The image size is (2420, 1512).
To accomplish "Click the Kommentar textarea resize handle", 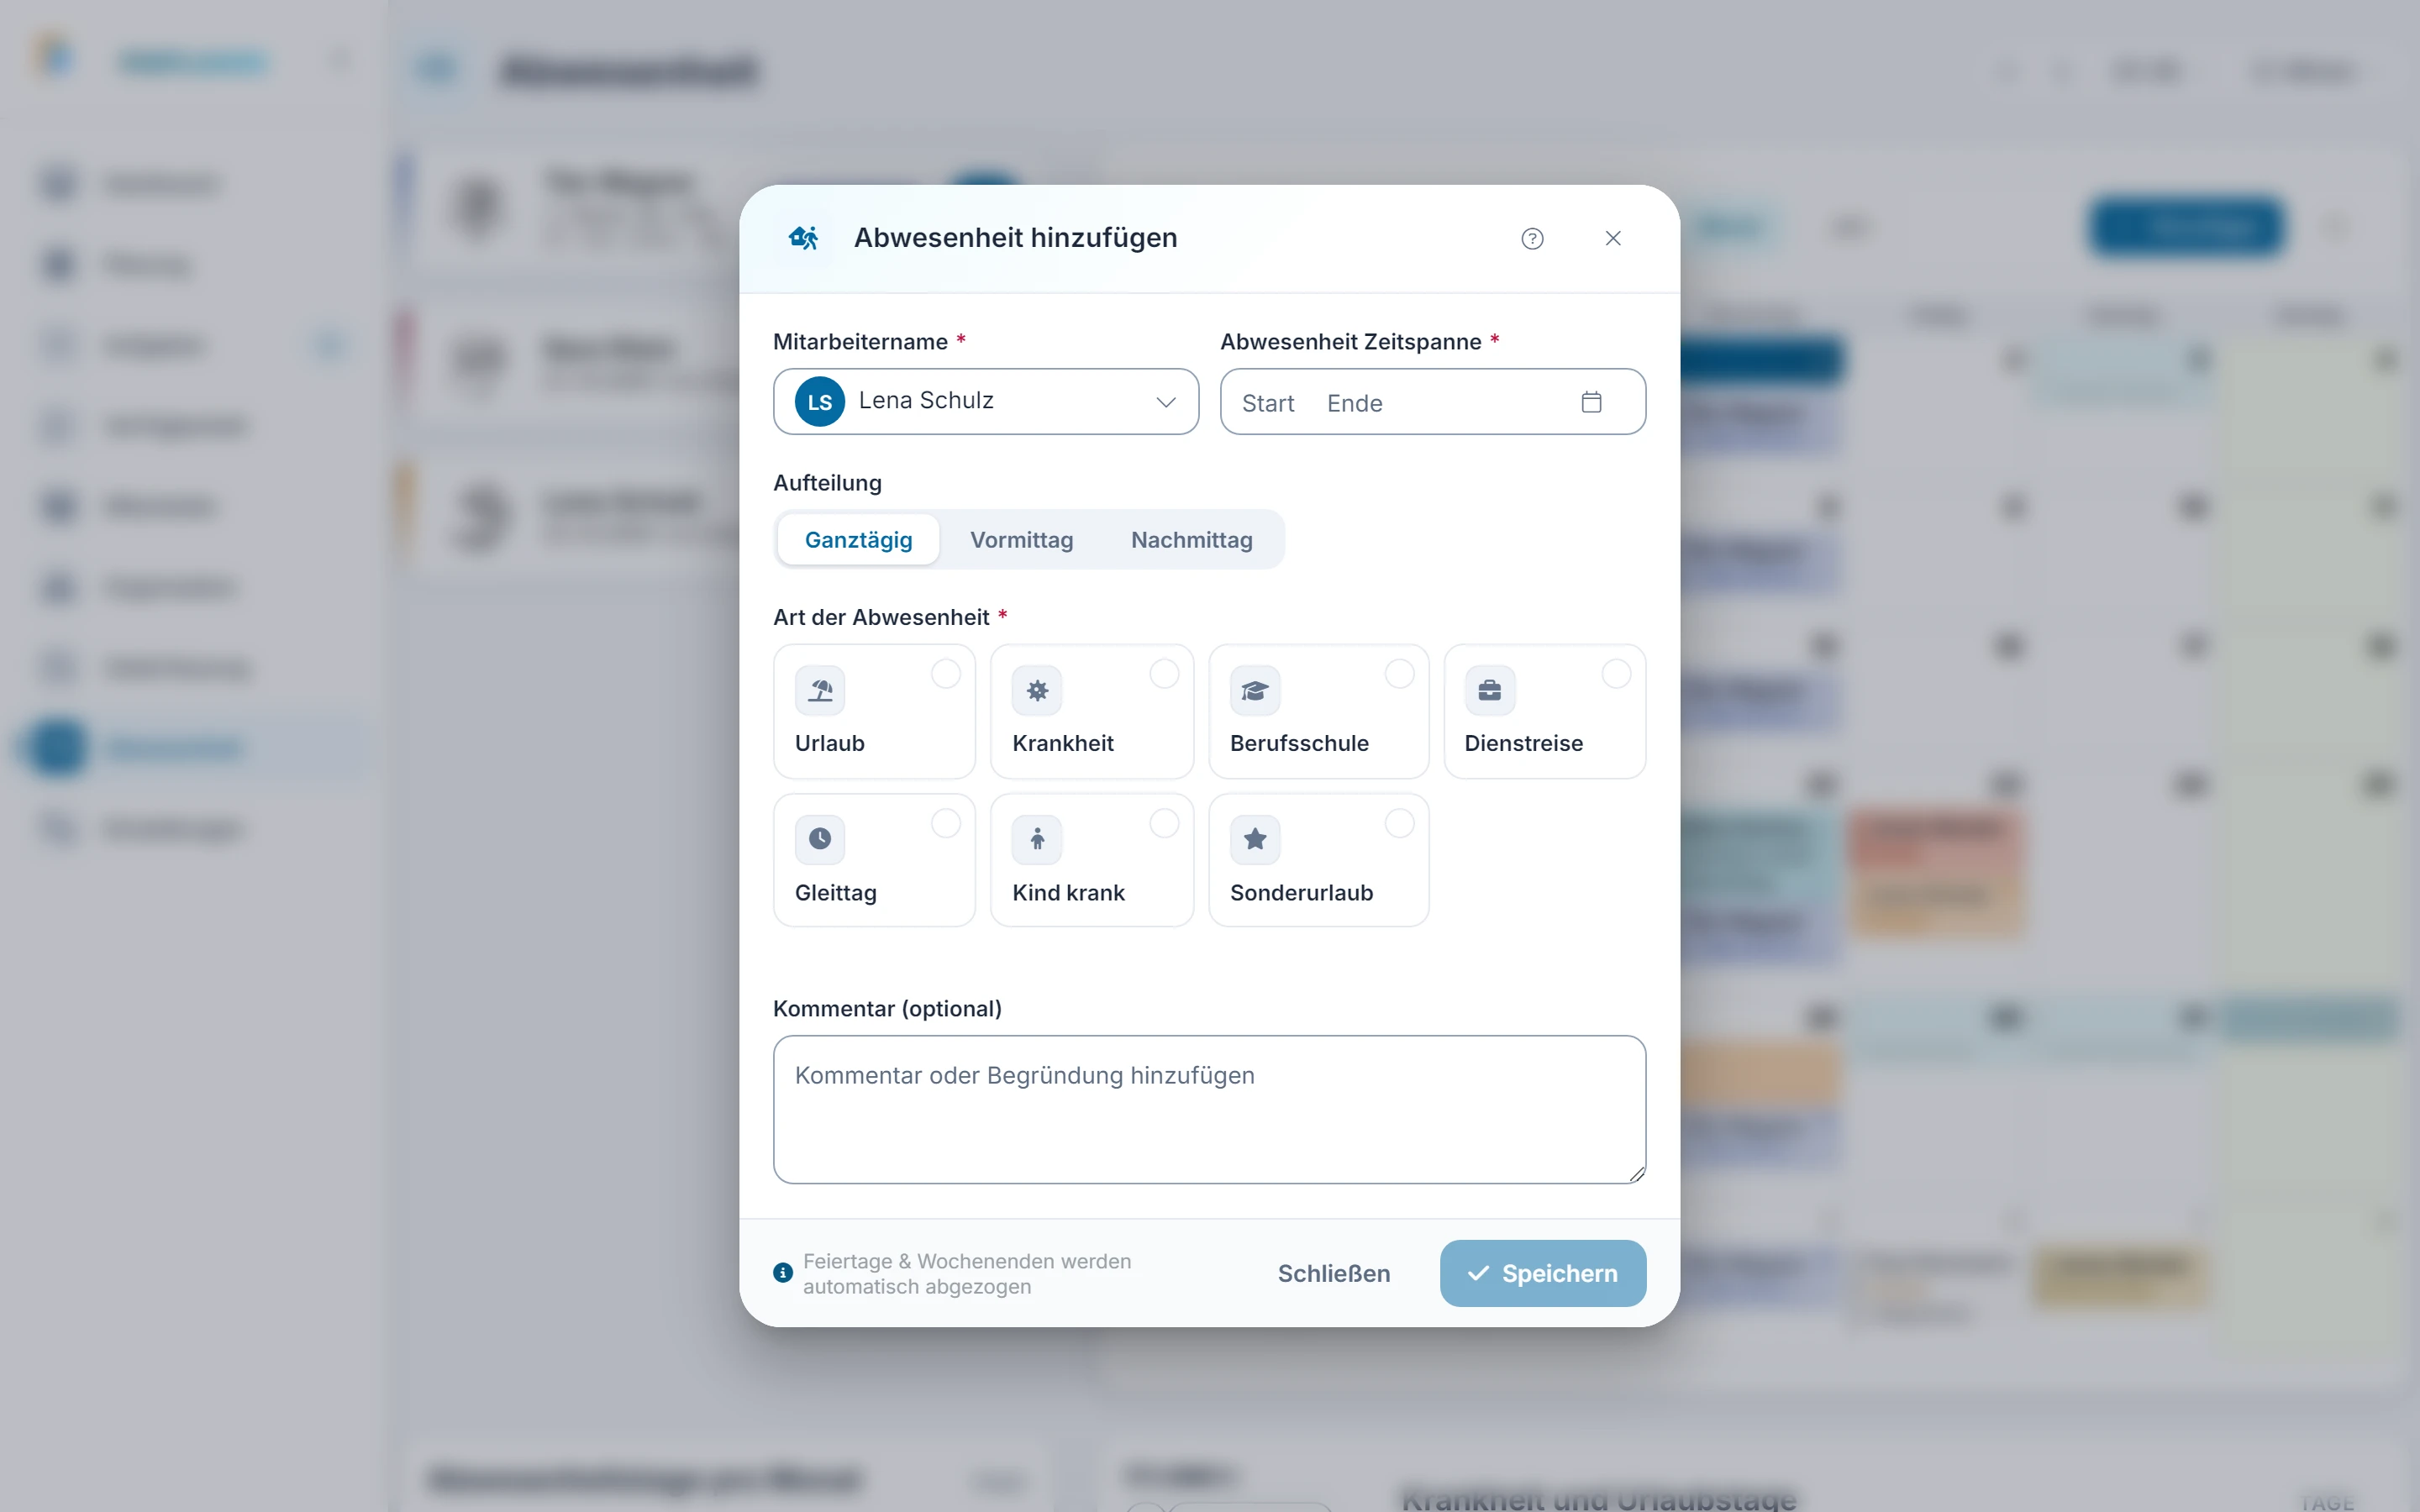I will [x=1636, y=1174].
